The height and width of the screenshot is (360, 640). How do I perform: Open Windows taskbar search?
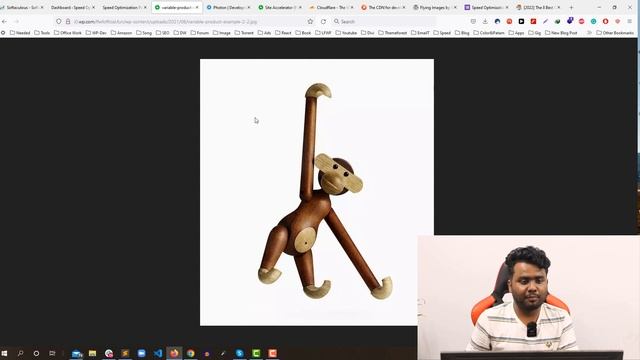click(x=20, y=353)
